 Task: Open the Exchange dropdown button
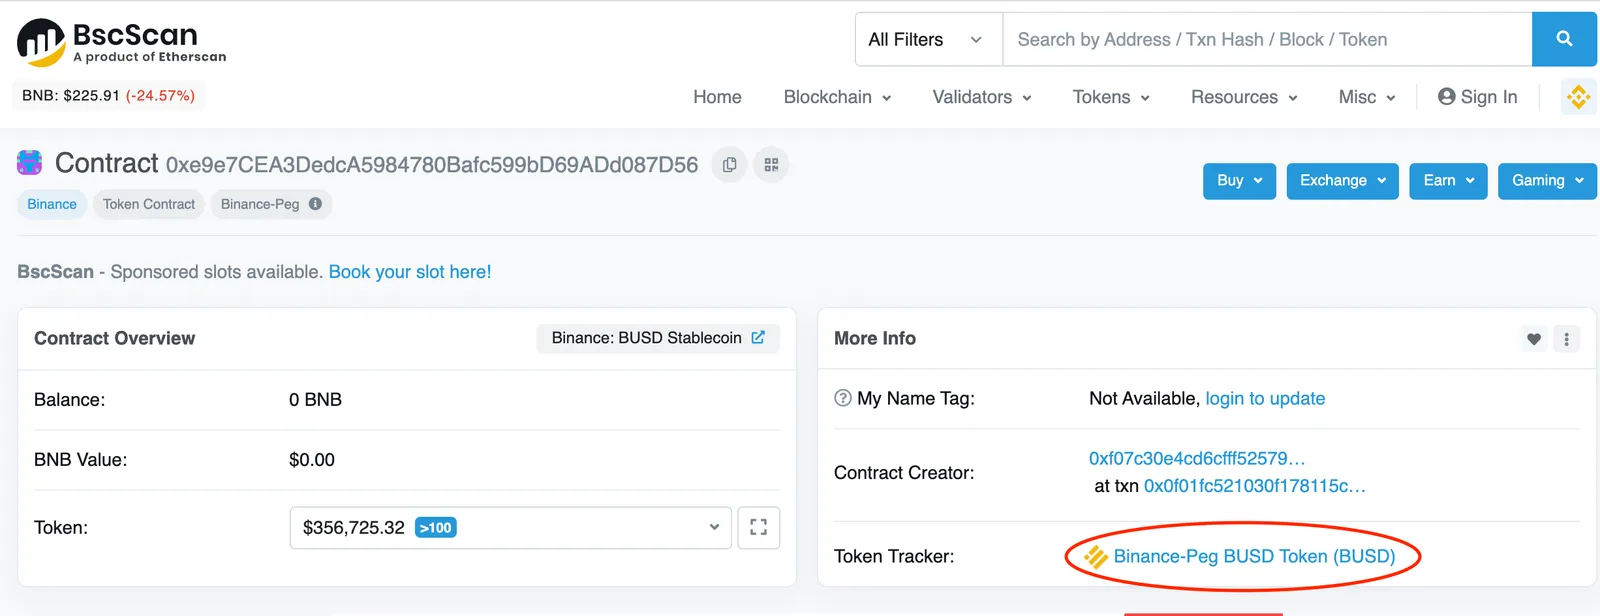1342,181
